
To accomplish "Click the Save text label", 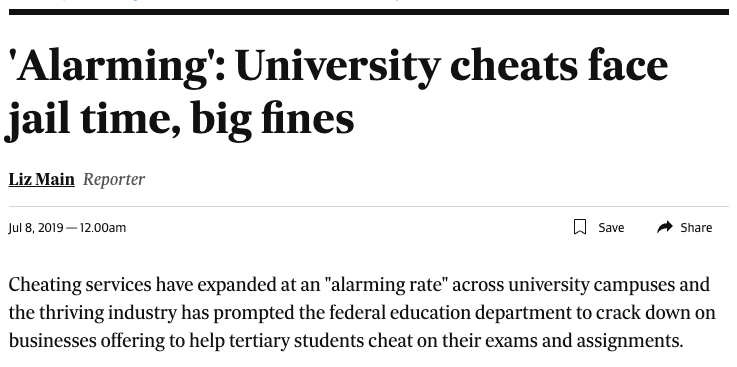I will click(x=611, y=228).
